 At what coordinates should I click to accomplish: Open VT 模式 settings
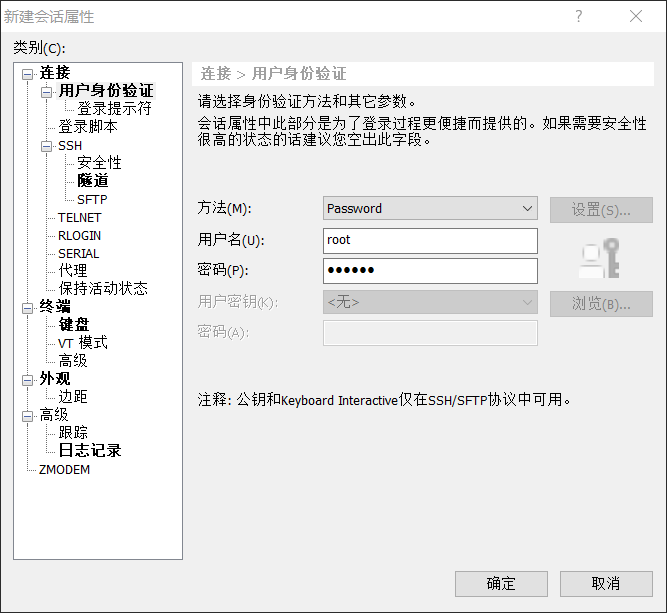click(83, 342)
